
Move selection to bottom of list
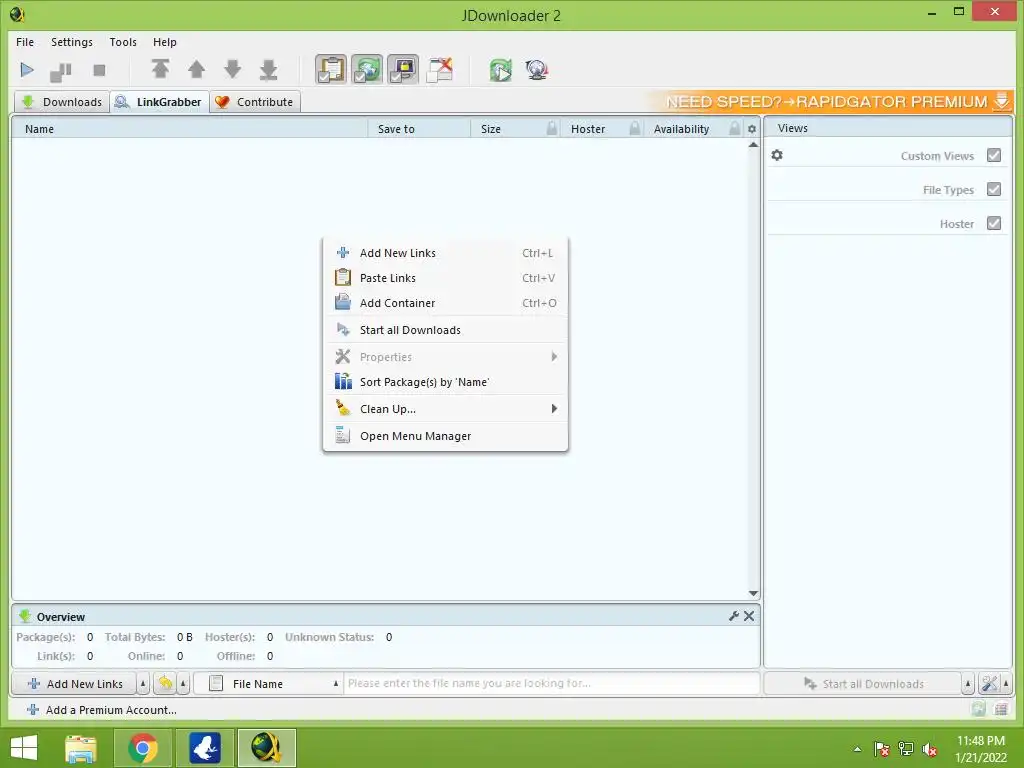click(x=268, y=69)
